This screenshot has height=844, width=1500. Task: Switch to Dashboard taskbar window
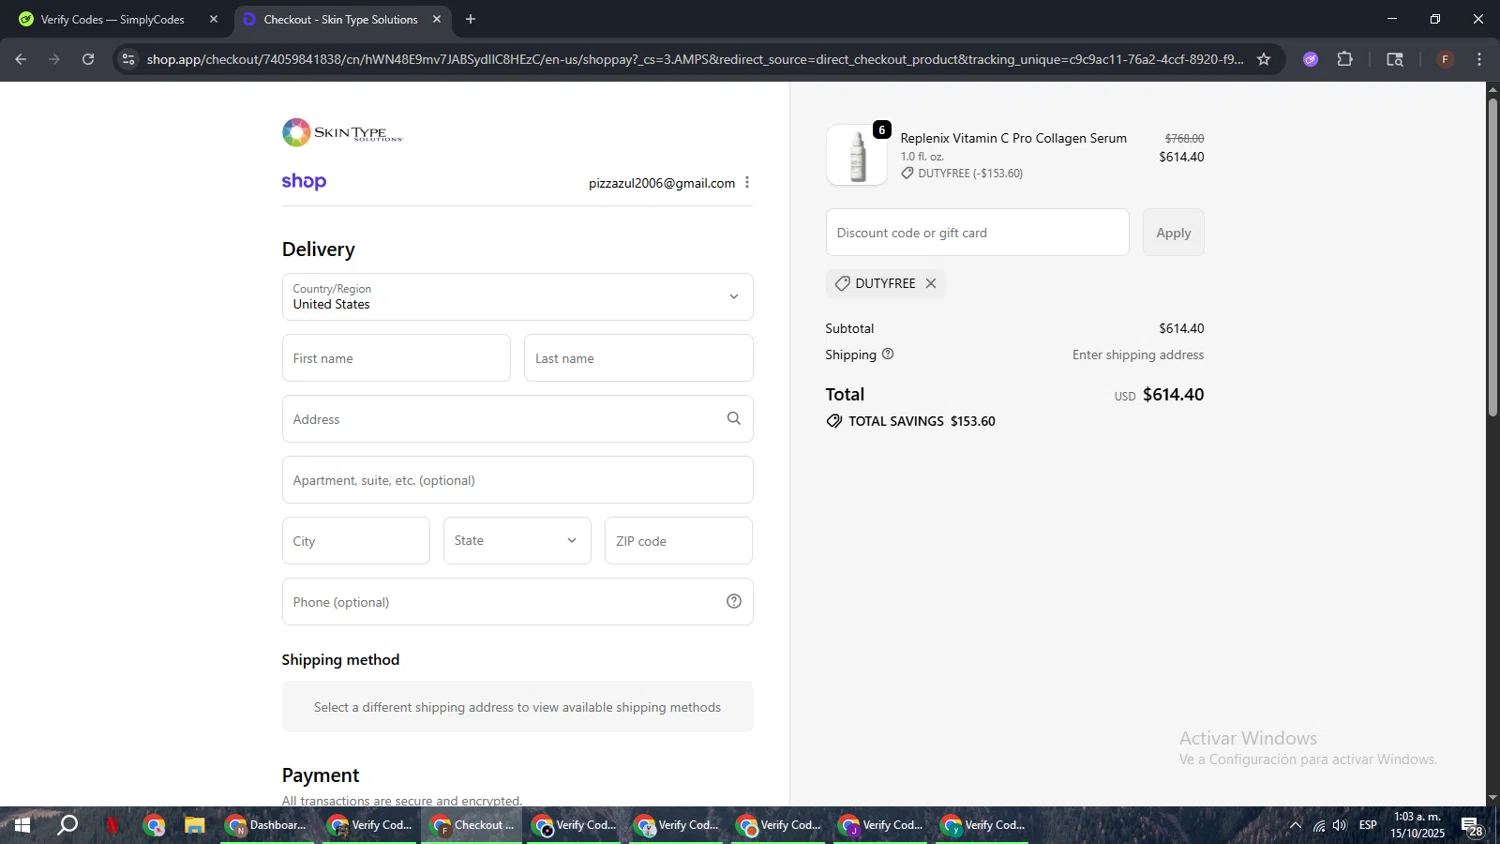[266, 825]
